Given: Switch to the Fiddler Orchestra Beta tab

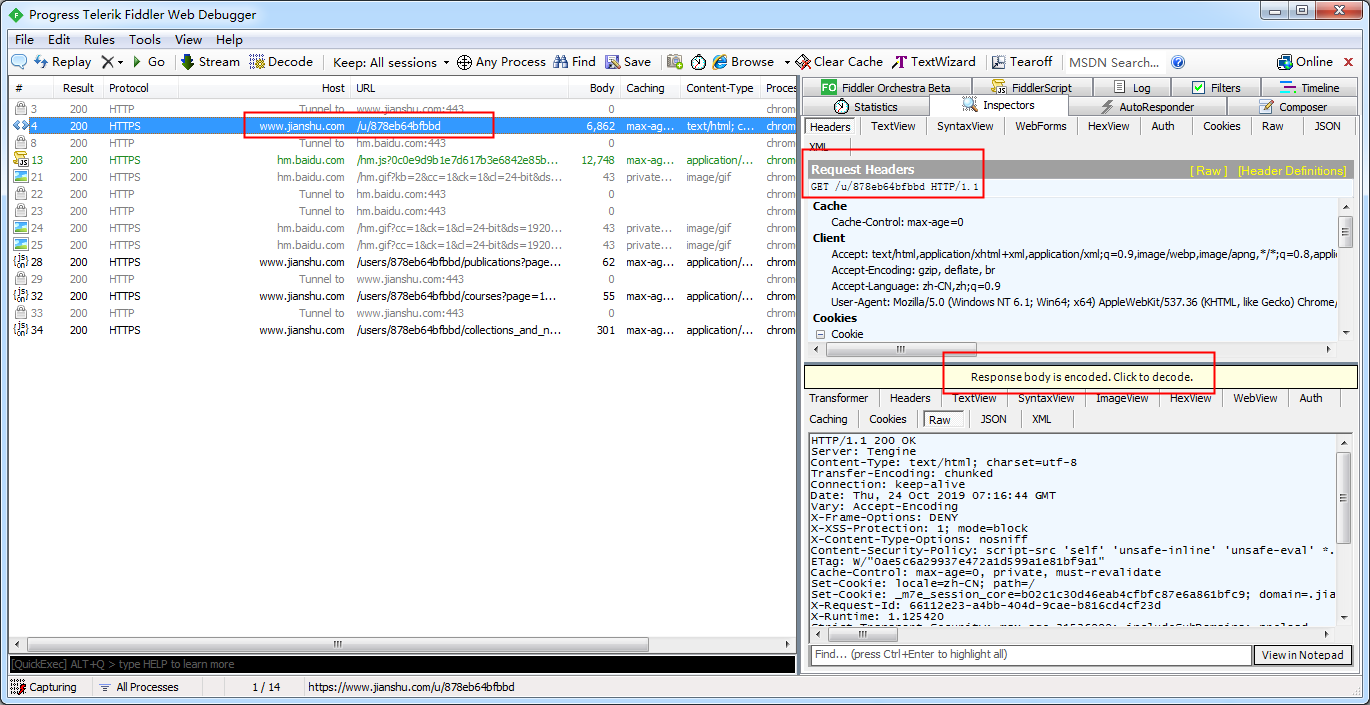Looking at the screenshot, I should click(x=885, y=87).
